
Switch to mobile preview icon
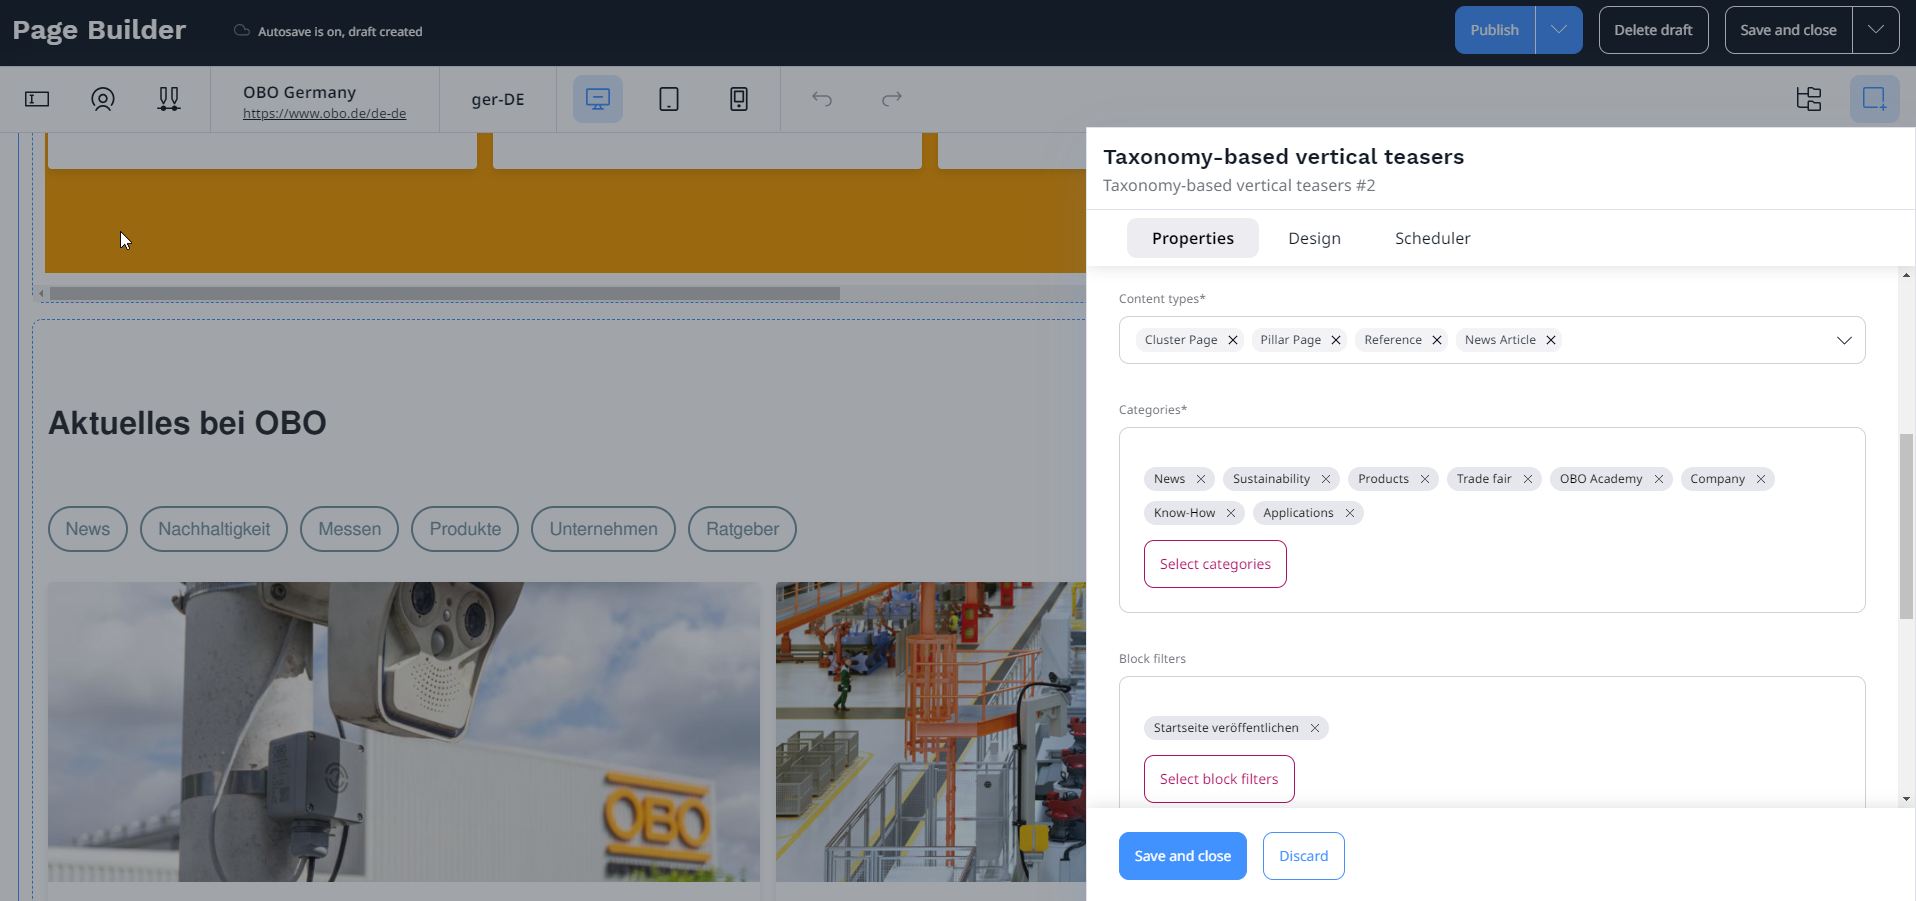click(x=738, y=99)
